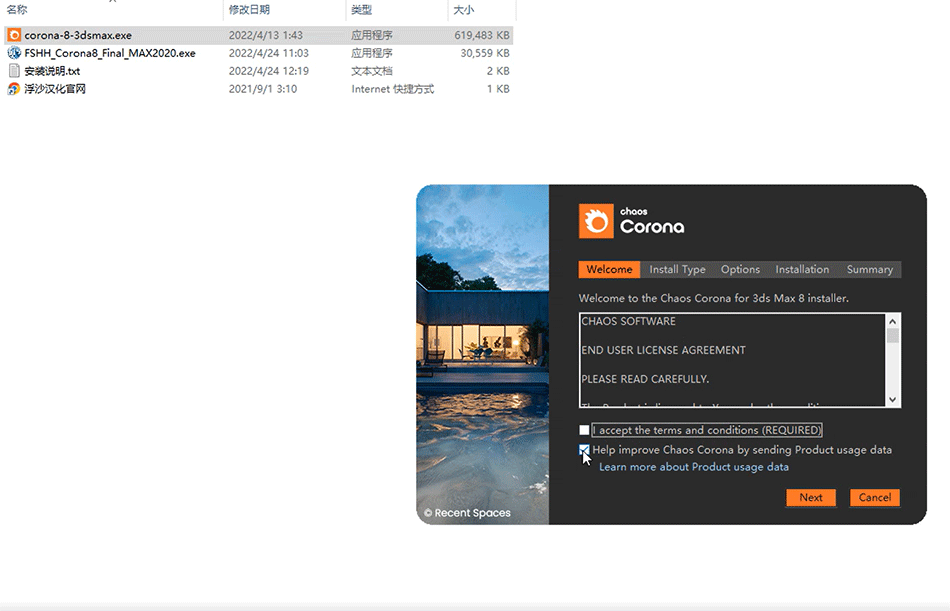
Task: Click the 浮沙汉化官网 shortcut icon
Action: tap(14, 89)
